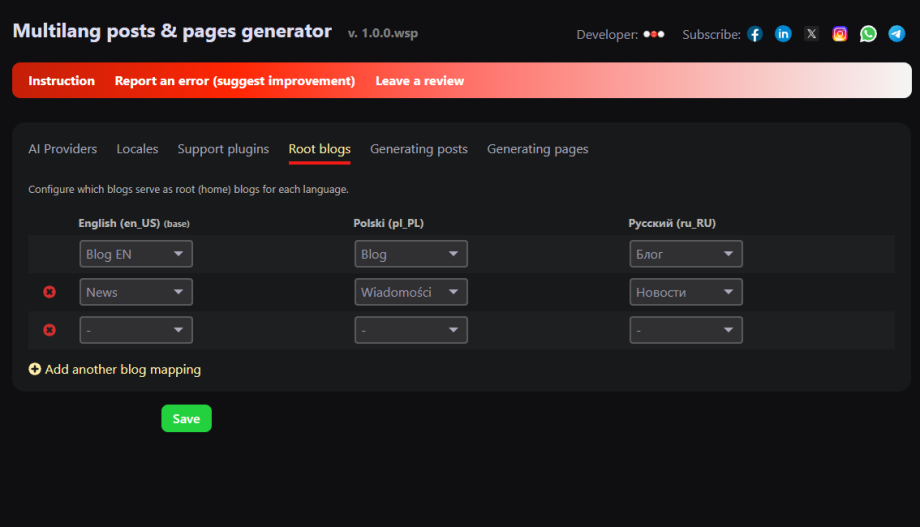Screen dimensions: 920x527
Task: Open the Leave a review link
Action: [420, 81]
